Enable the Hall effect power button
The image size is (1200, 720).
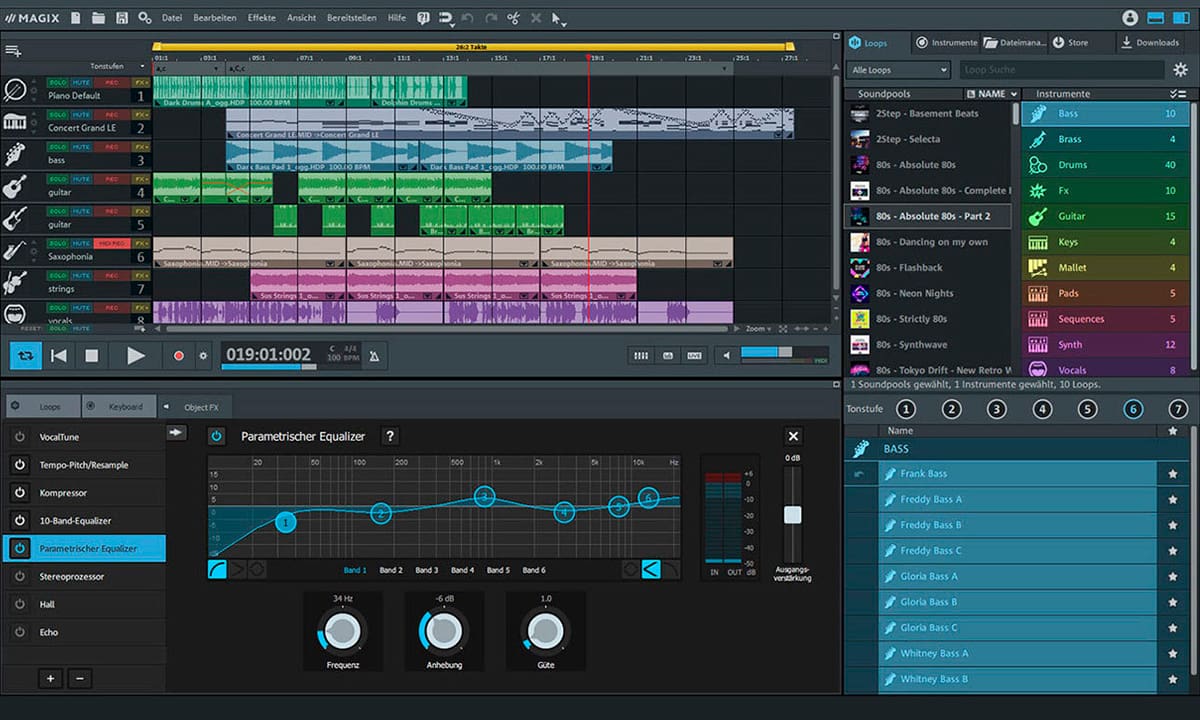click(x=19, y=604)
